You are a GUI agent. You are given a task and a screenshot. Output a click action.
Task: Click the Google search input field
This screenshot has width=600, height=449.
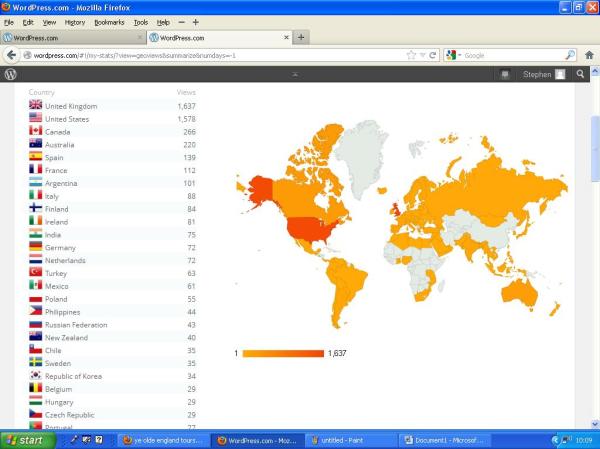[513, 56]
